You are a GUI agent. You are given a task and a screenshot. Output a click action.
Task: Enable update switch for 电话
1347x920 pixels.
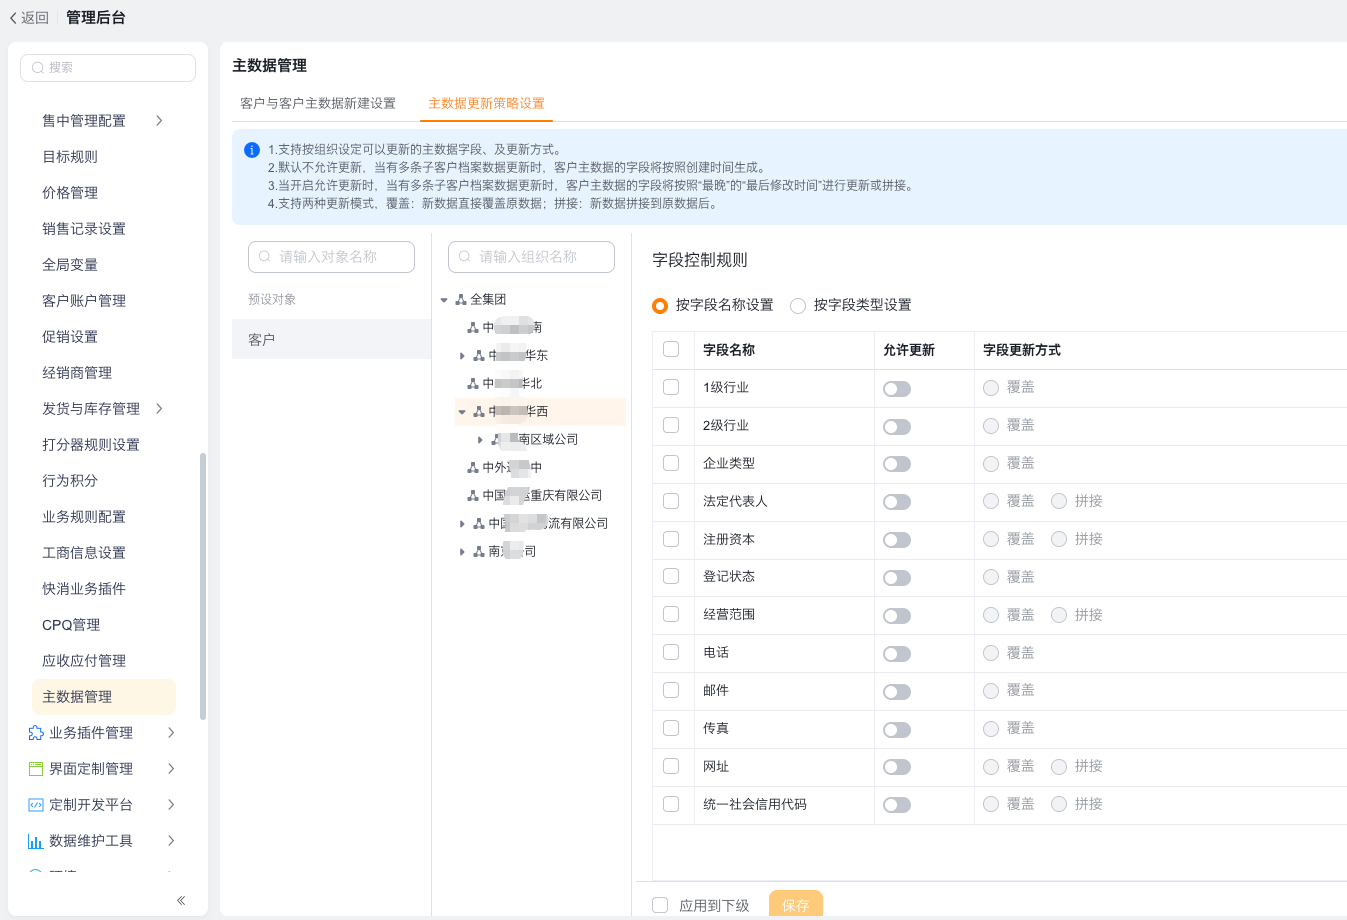pyautogui.click(x=897, y=654)
